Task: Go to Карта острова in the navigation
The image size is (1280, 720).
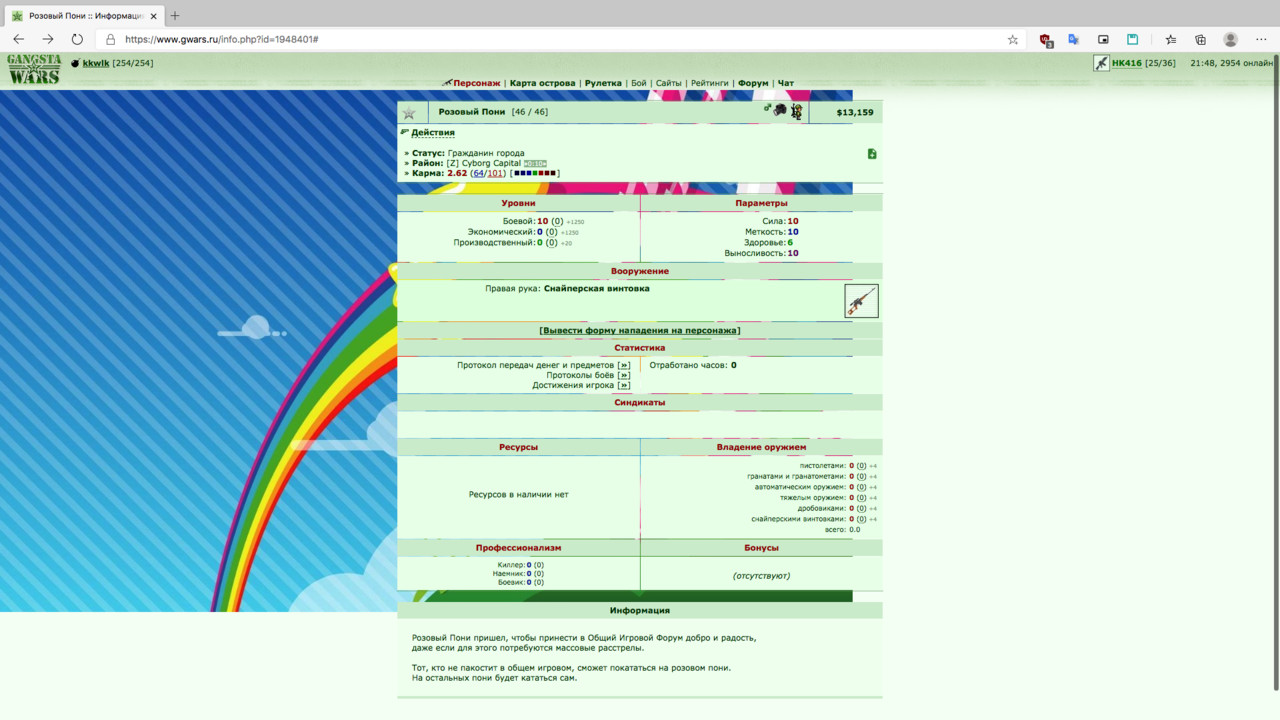Action: [x=542, y=83]
